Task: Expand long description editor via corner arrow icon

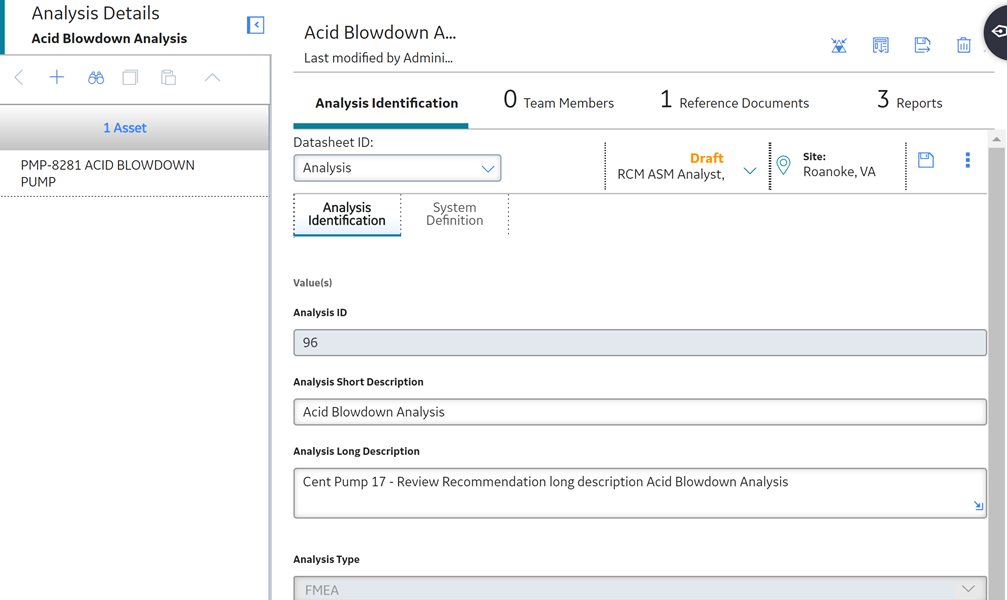Action: click(x=978, y=506)
